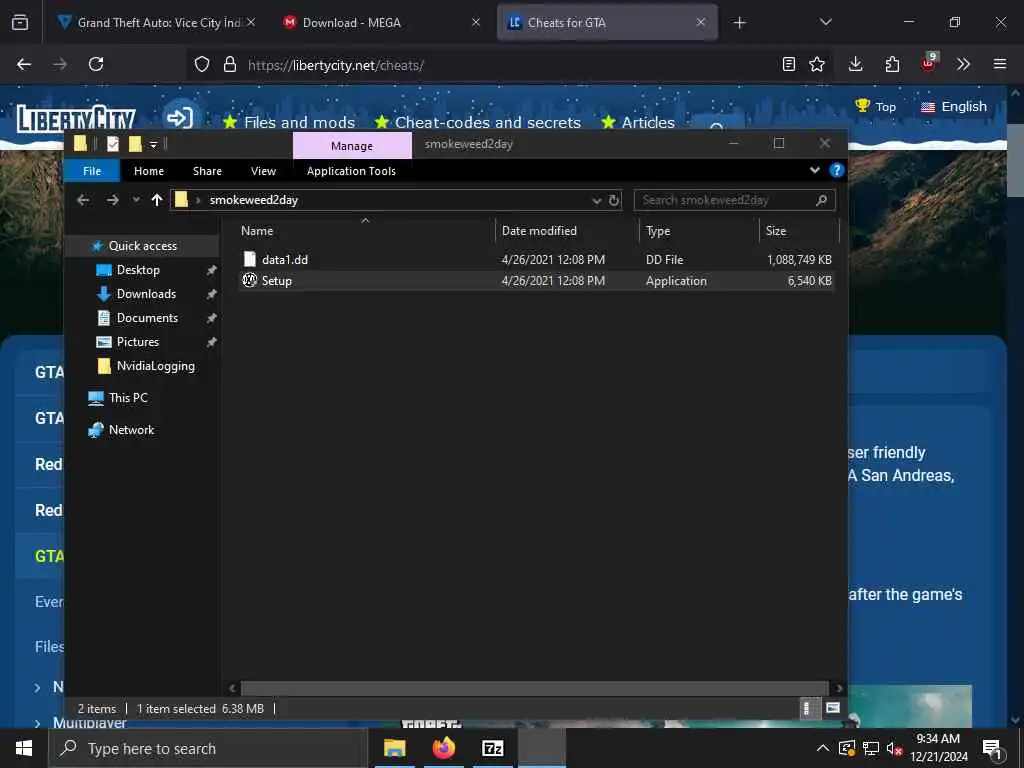Screen dimensions: 1024x768
Task: Sort files by Name column
Action: (x=364, y=231)
